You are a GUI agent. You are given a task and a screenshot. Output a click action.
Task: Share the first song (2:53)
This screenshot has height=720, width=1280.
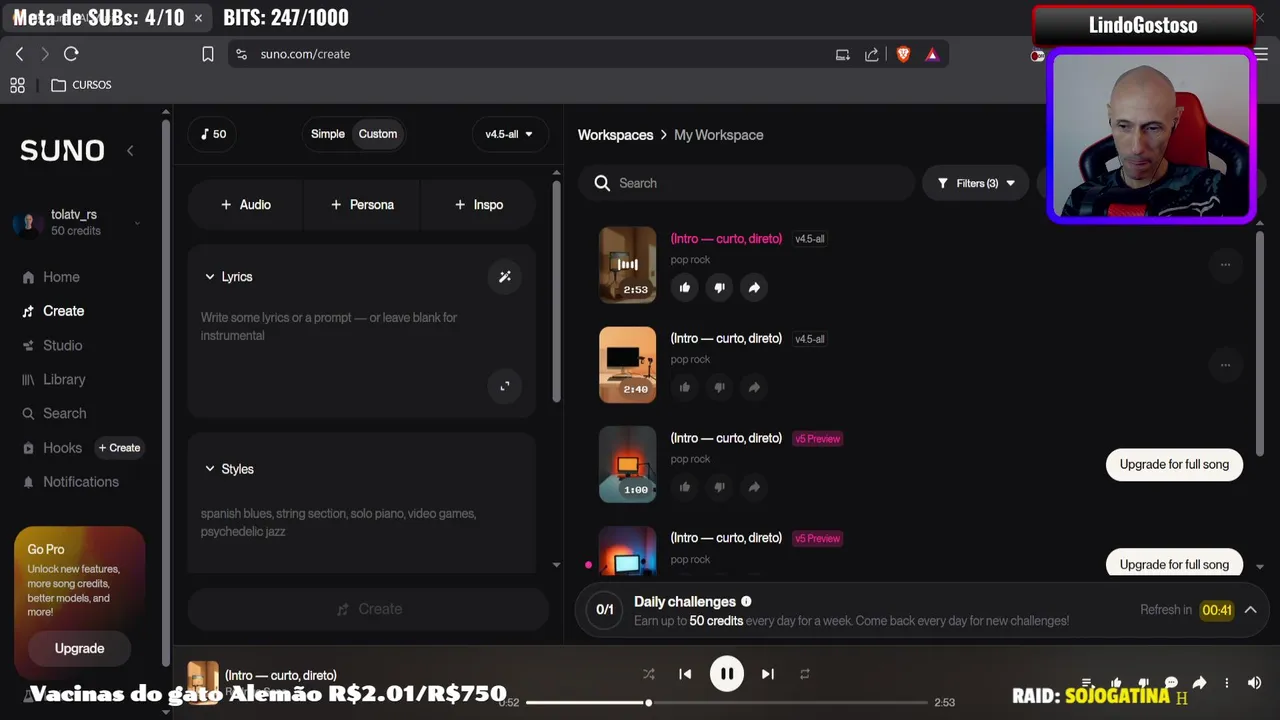click(754, 288)
